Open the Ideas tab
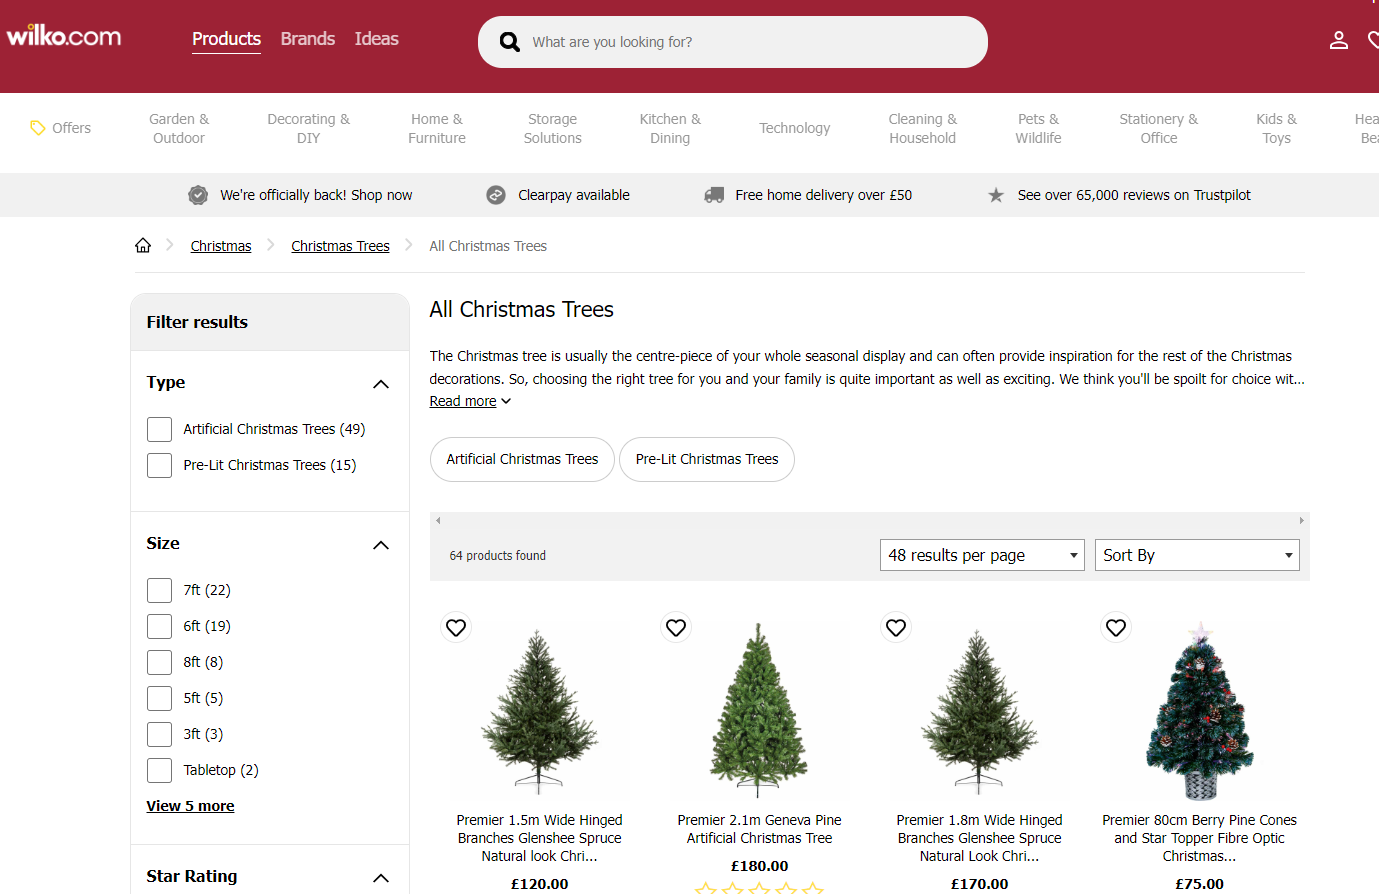This screenshot has height=894, width=1379. [x=377, y=39]
